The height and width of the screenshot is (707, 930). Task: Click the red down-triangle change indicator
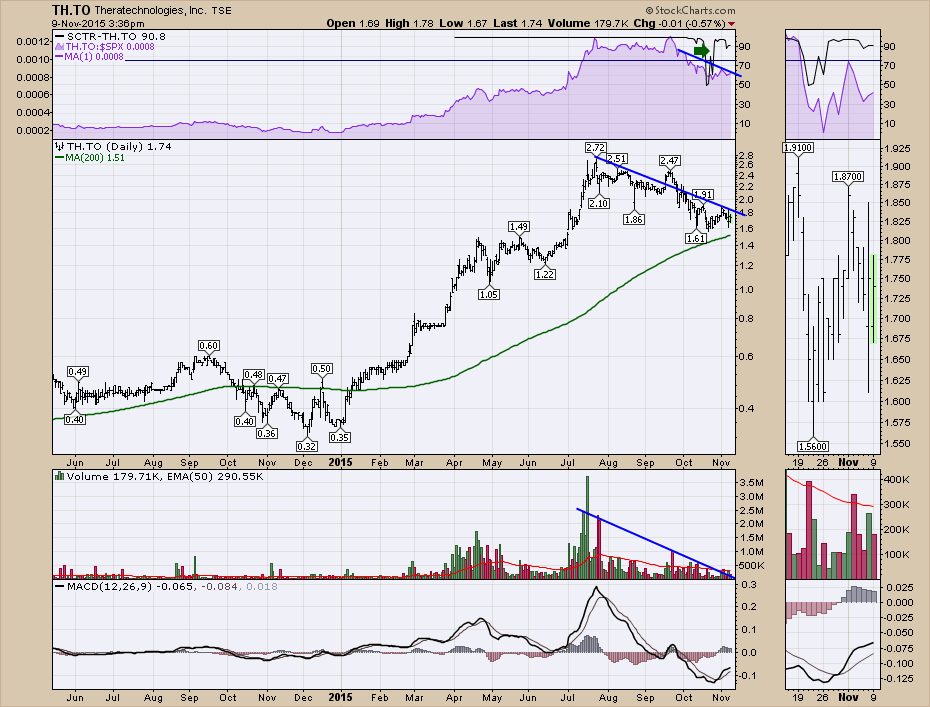click(731, 24)
